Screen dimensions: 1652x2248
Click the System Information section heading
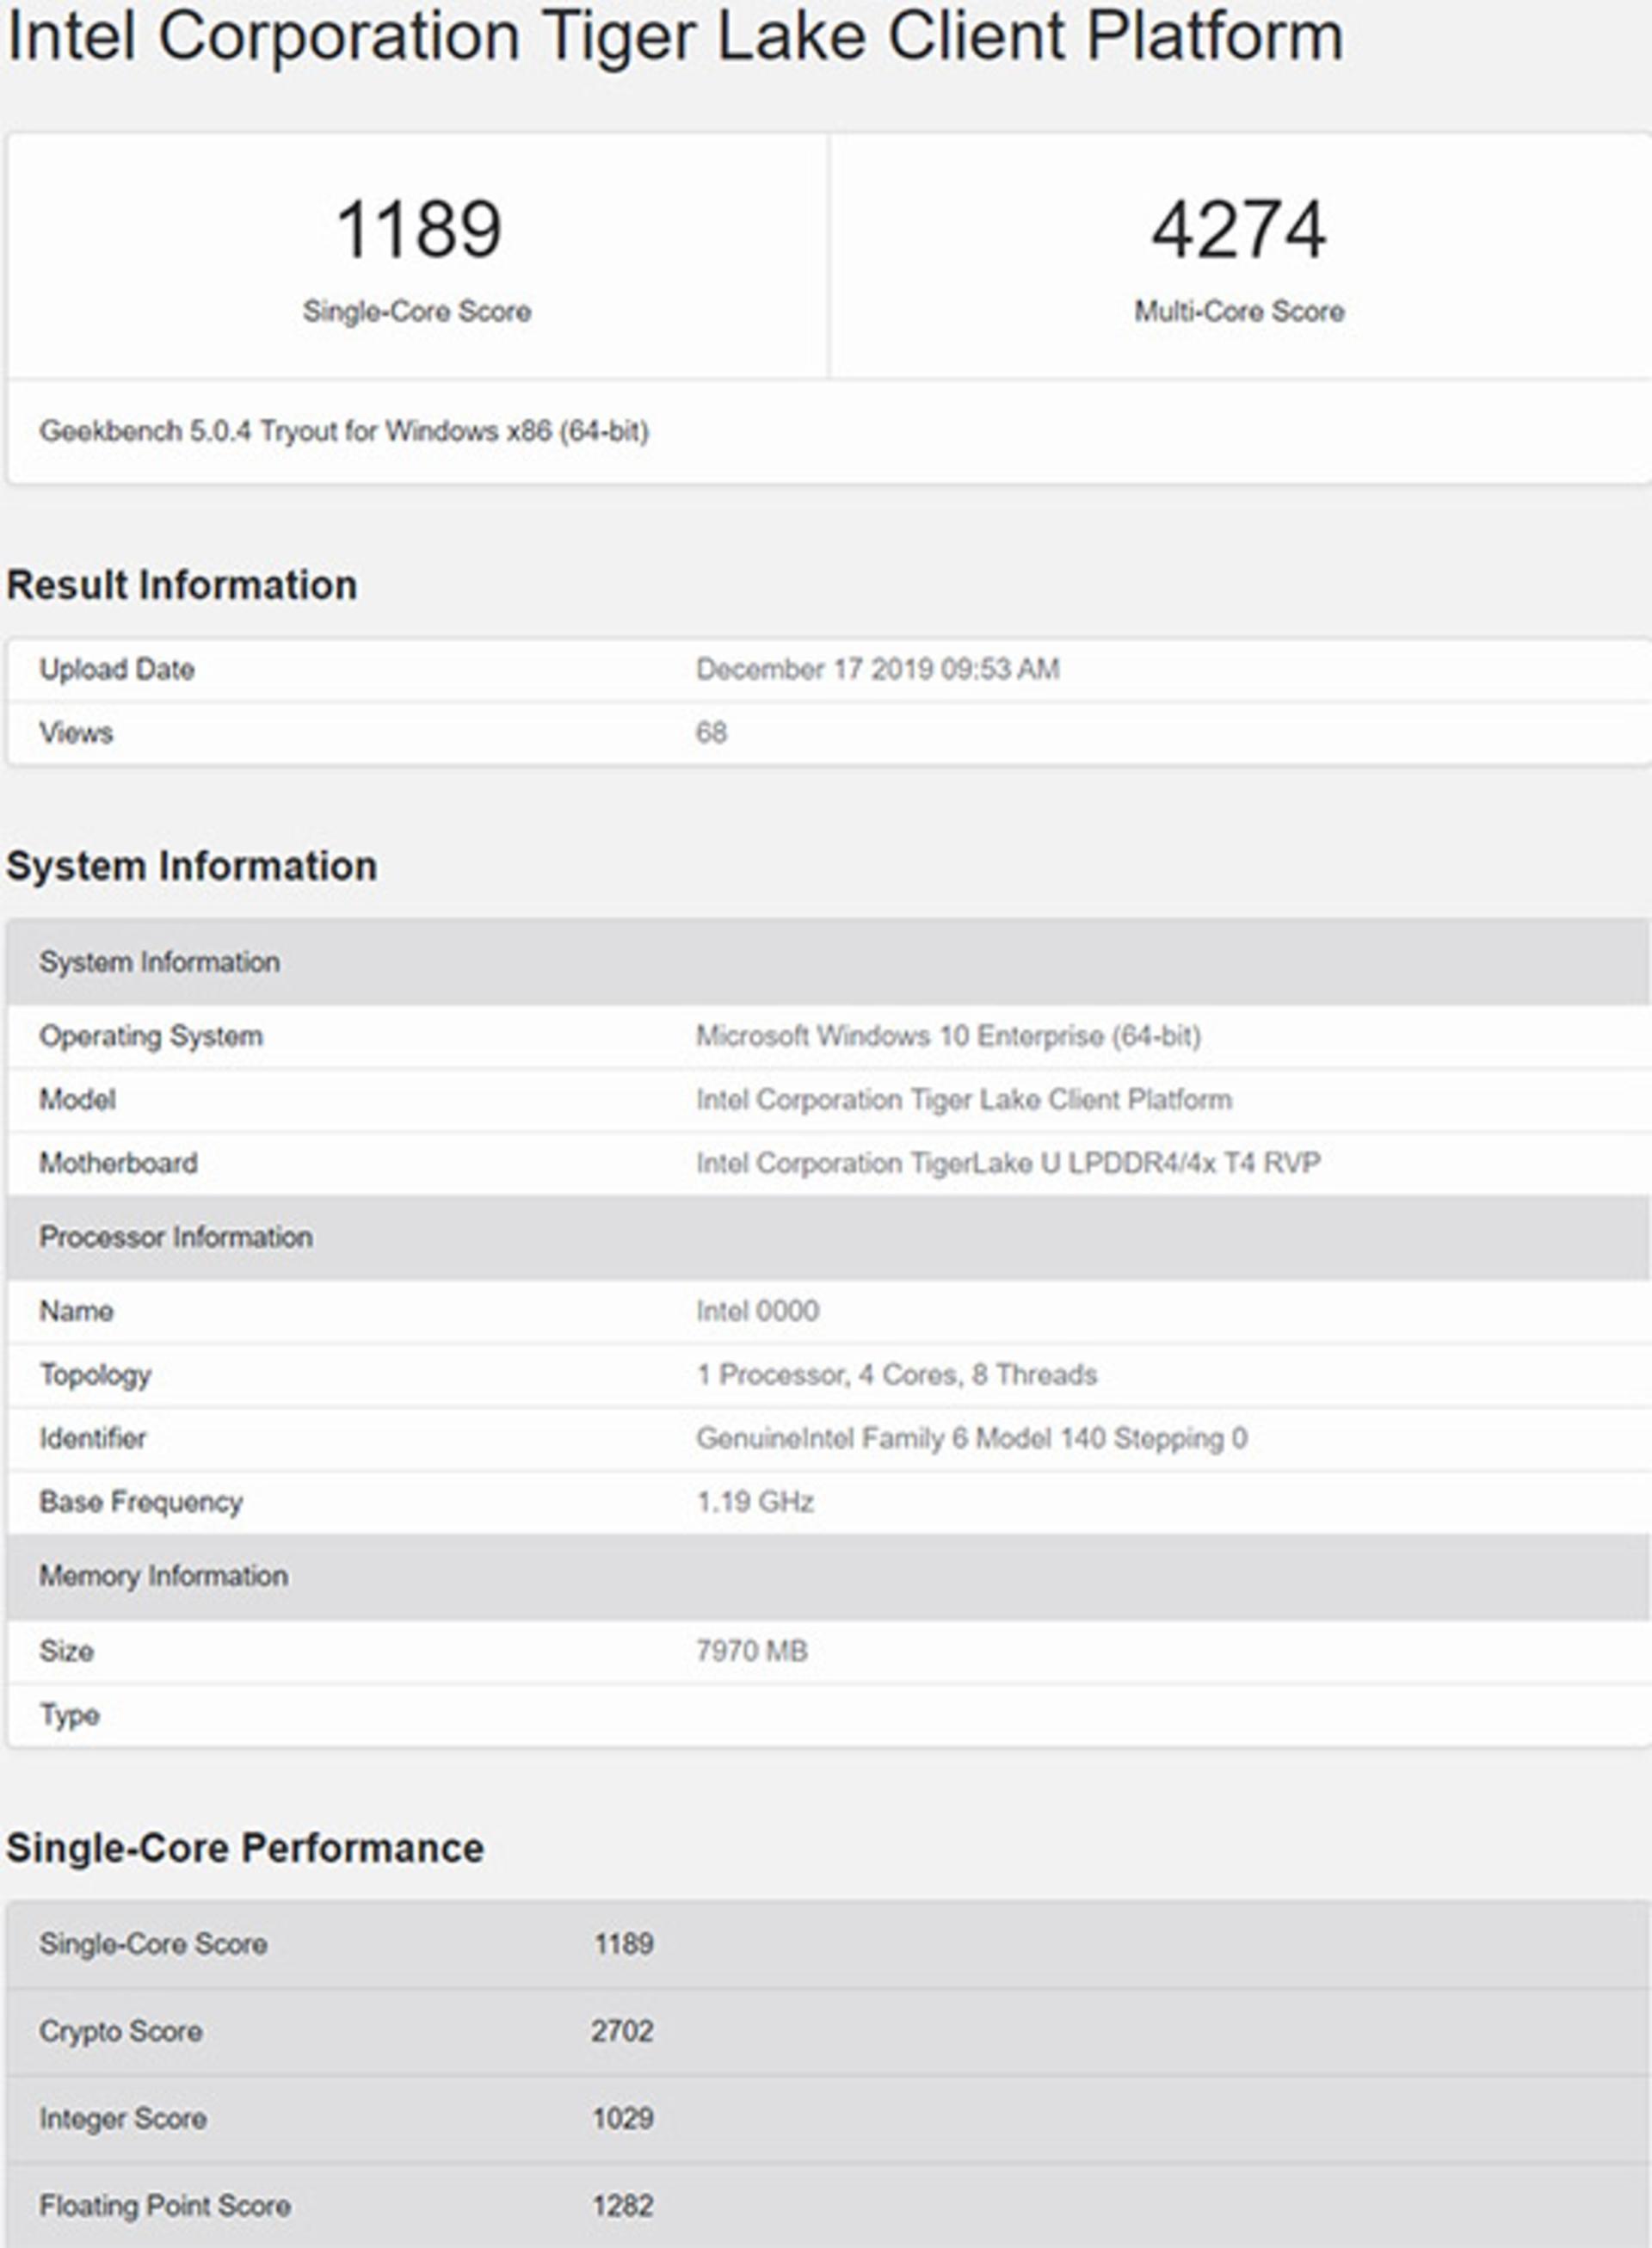click(192, 866)
